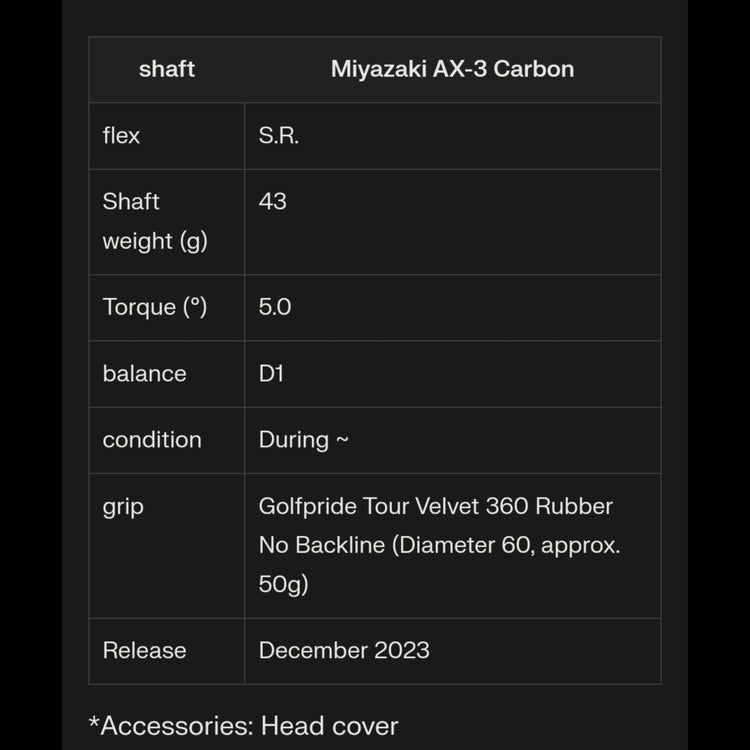Click the '50g)' grip weight text
This screenshot has height=750, width=750.
[283, 584]
